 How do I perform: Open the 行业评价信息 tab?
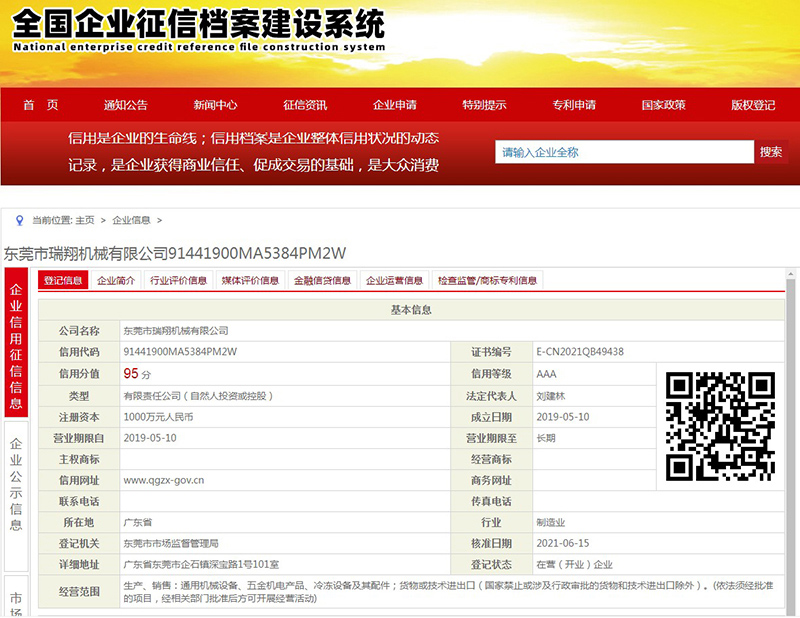click(x=179, y=281)
